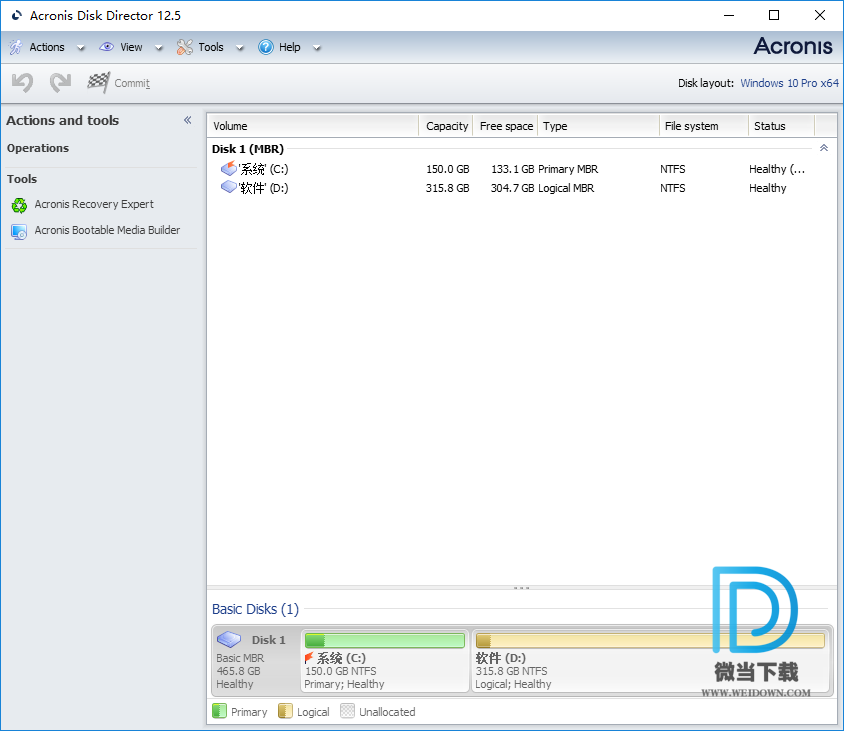The height and width of the screenshot is (731, 844).
Task: Open the Actions menu
Action: coord(47,47)
